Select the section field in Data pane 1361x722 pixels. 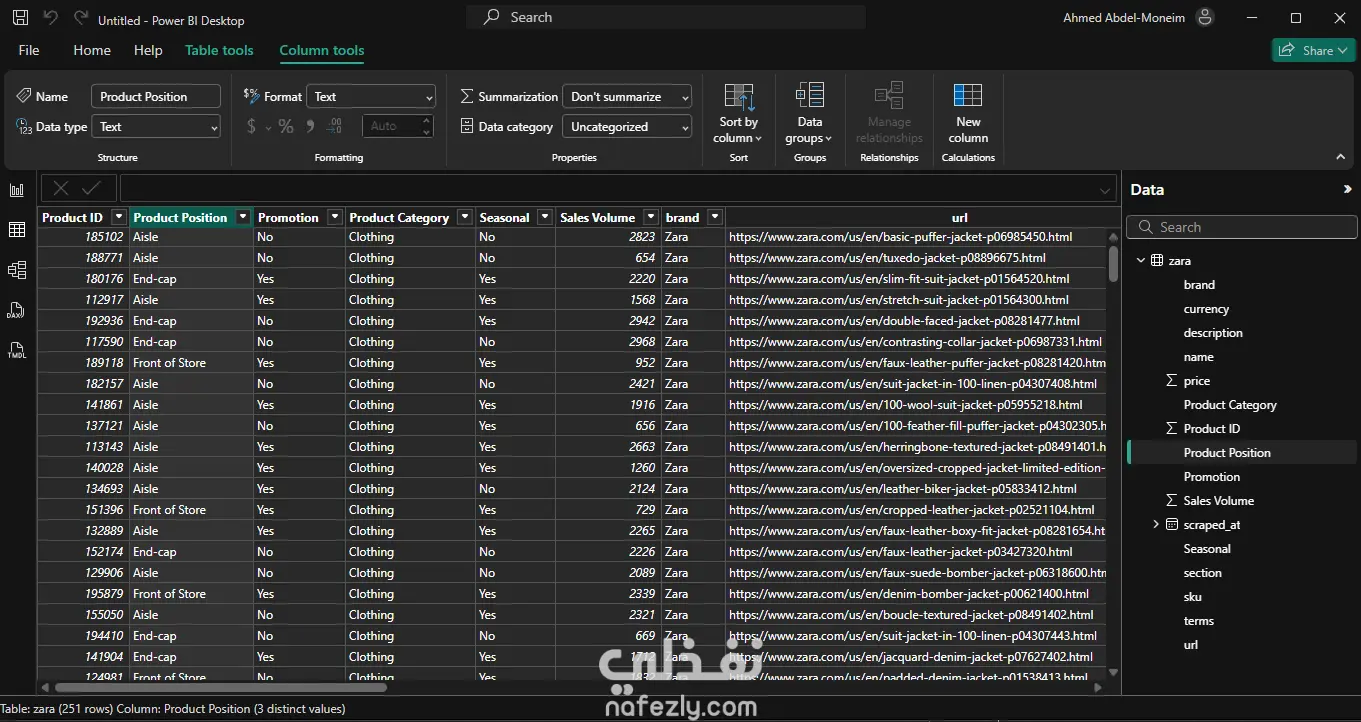pyautogui.click(x=1203, y=573)
